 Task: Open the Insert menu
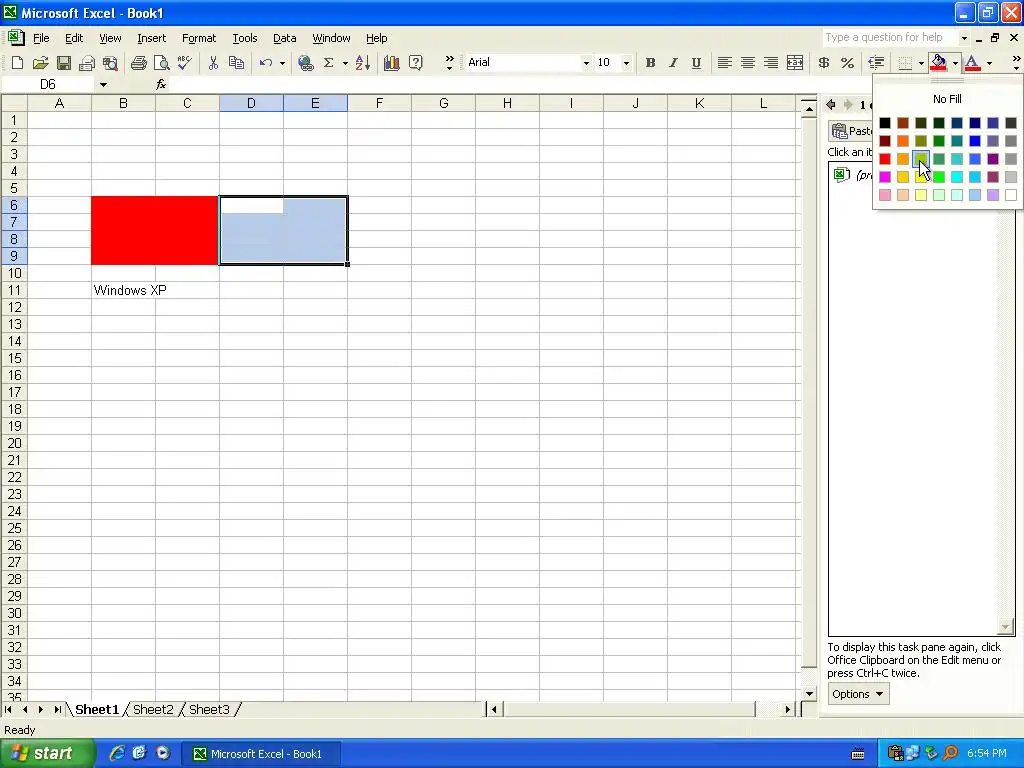(152, 38)
